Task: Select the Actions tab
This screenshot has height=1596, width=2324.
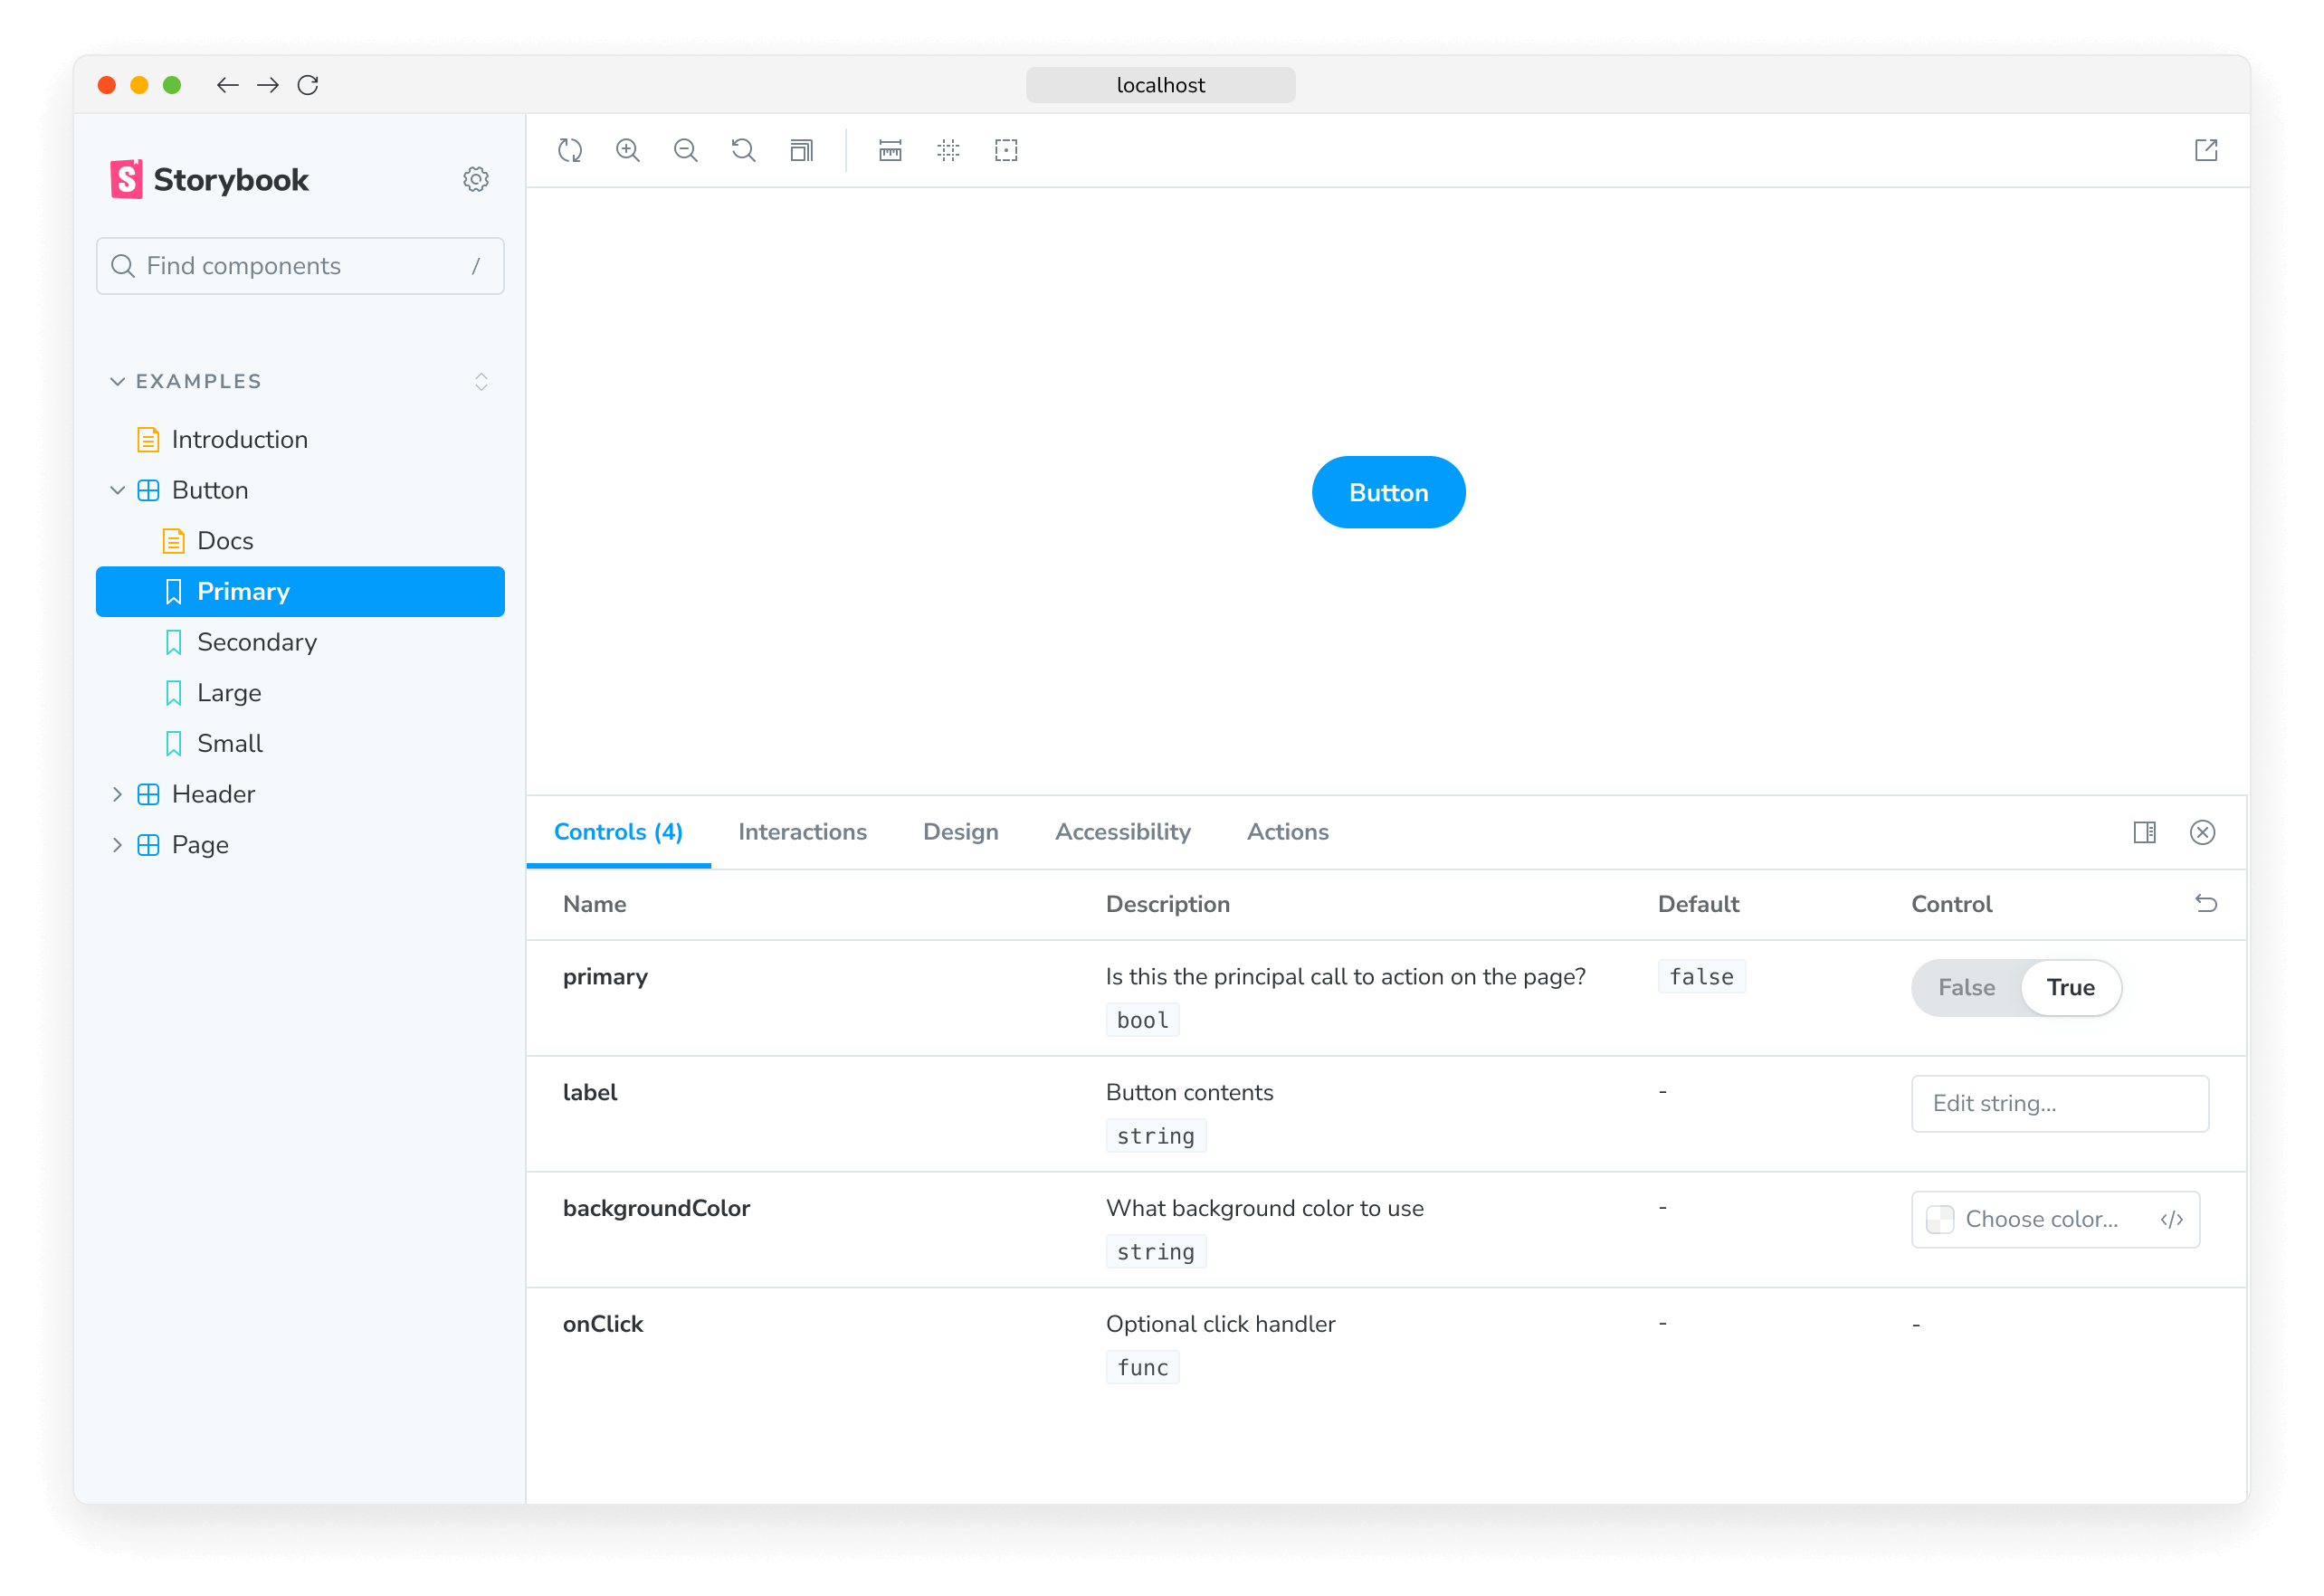Action: [1286, 831]
